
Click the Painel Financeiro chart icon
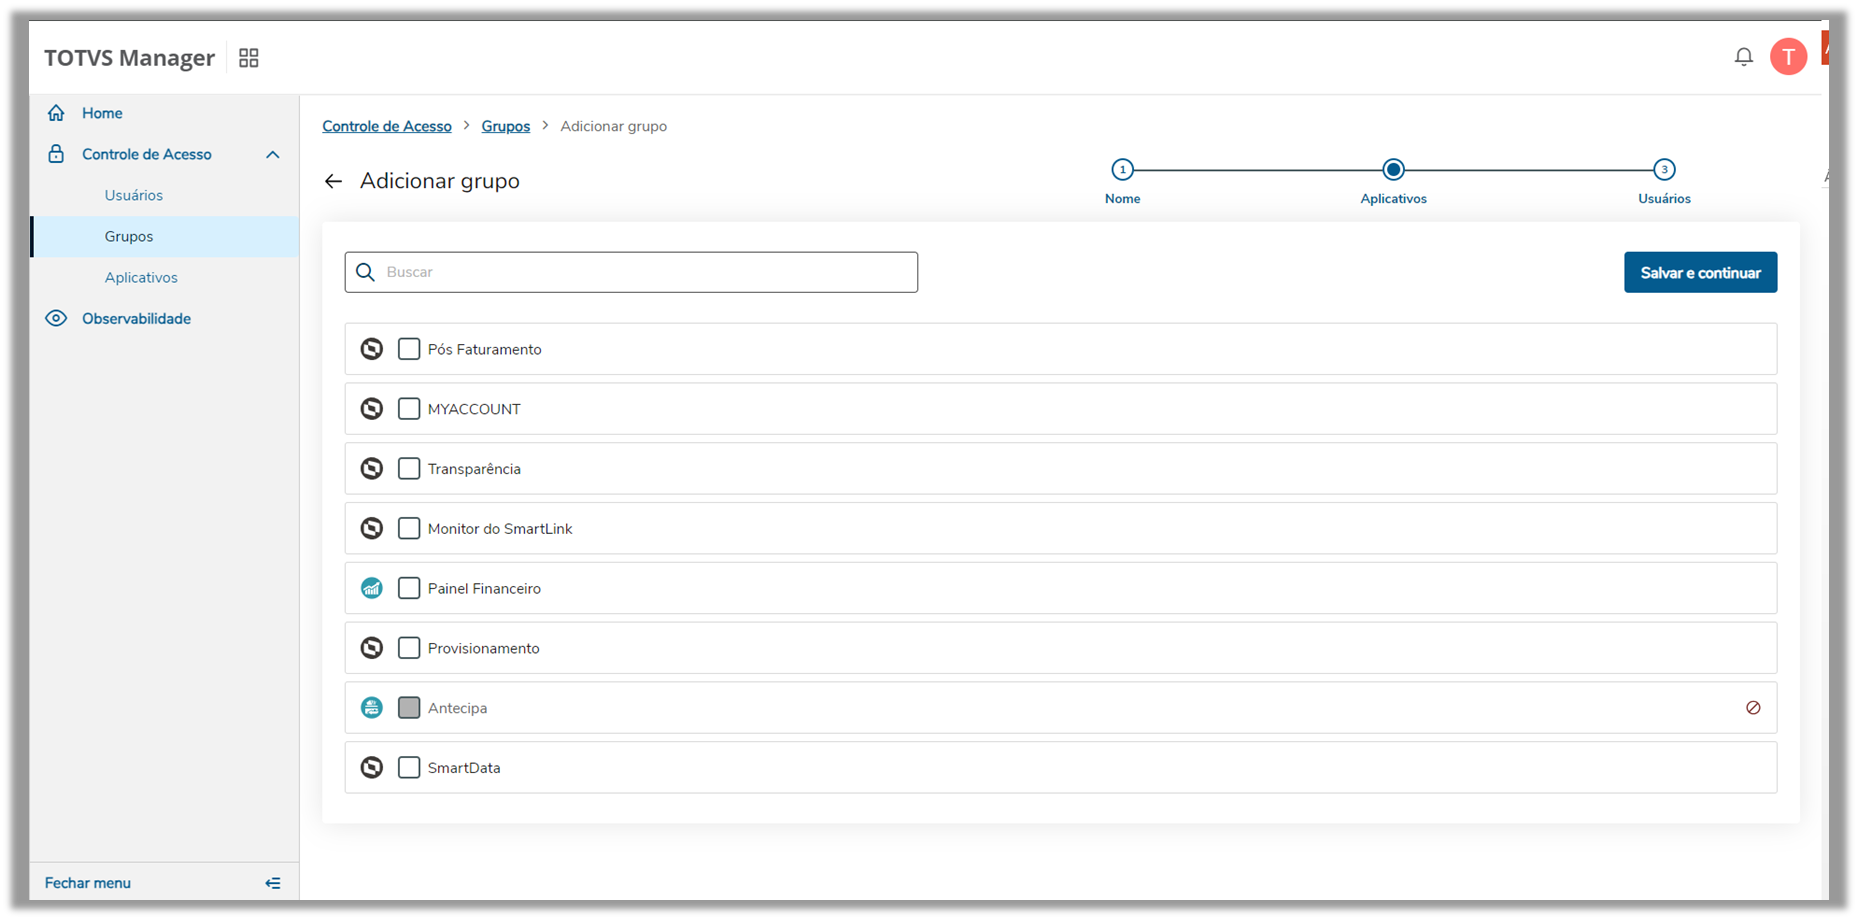point(372,589)
